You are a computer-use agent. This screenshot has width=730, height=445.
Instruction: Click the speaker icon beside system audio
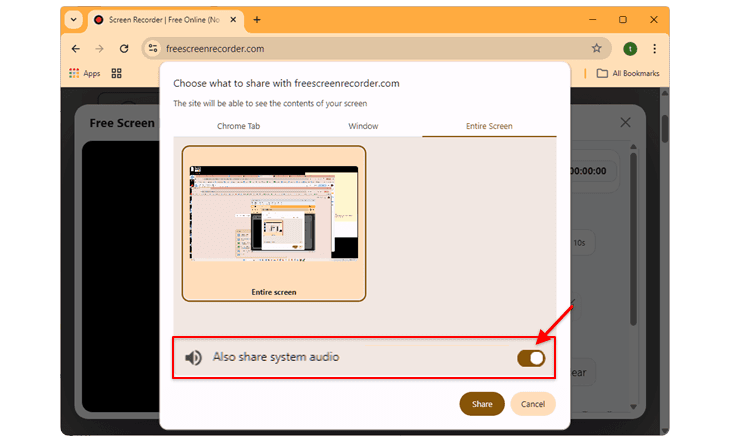tap(193, 357)
